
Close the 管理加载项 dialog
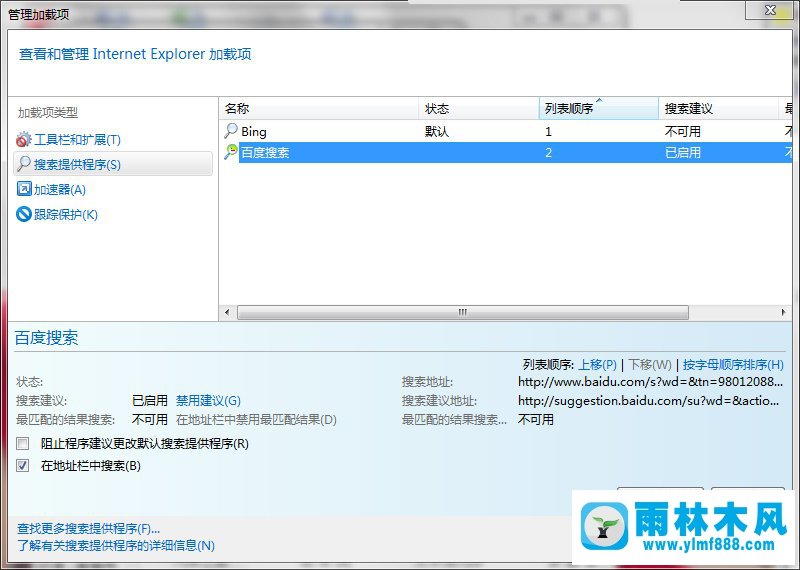pos(770,10)
